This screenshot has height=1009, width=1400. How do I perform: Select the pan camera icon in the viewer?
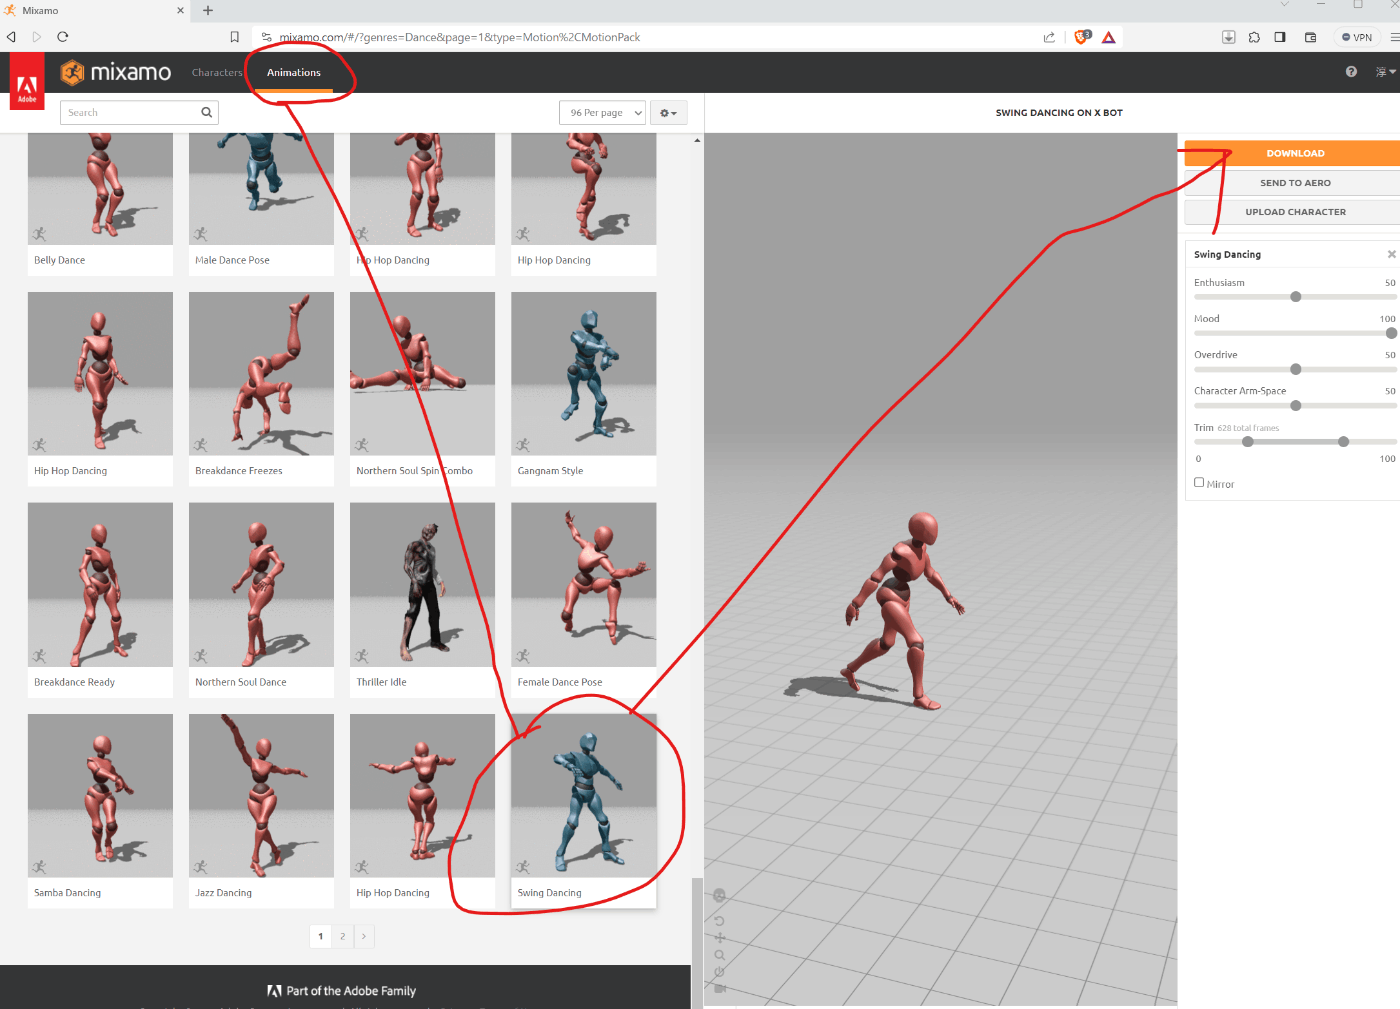[718, 938]
